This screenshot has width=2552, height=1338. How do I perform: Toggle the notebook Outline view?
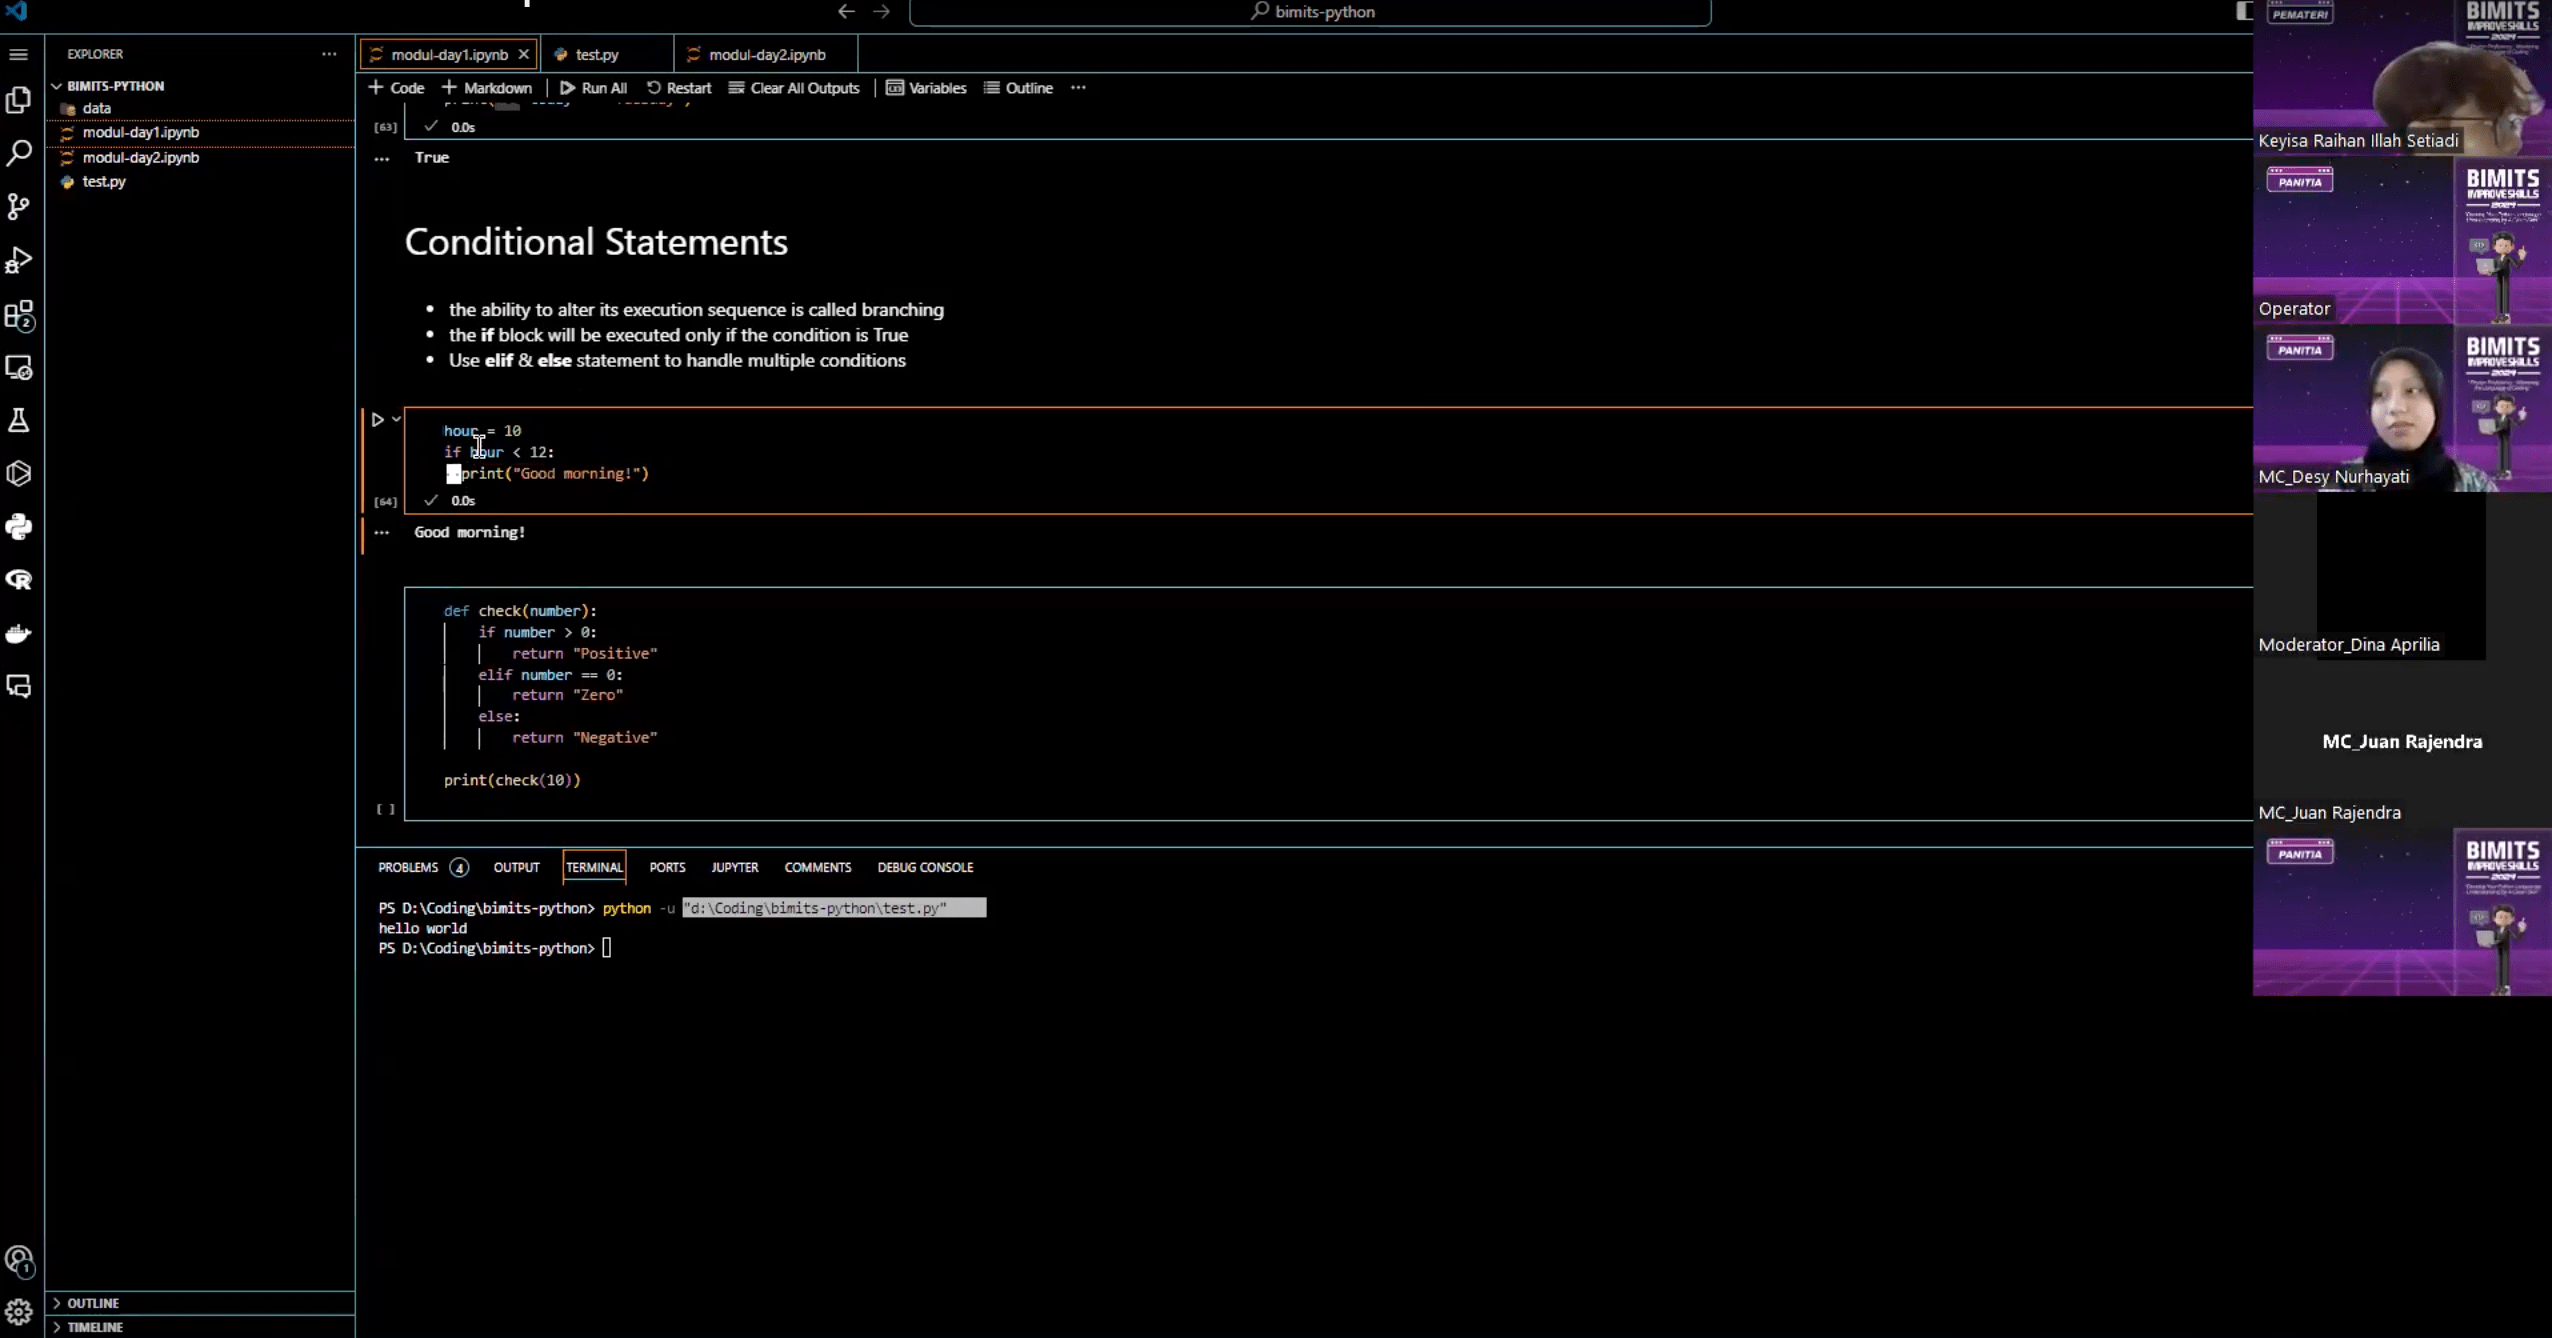pyautogui.click(x=1018, y=88)
